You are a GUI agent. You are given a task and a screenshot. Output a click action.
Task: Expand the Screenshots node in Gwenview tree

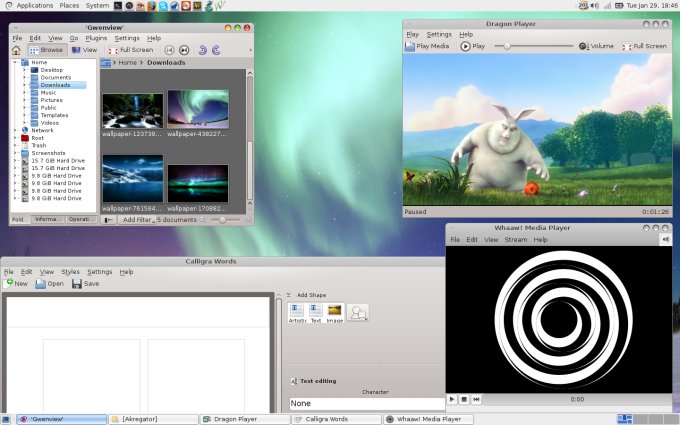point(15,153)
